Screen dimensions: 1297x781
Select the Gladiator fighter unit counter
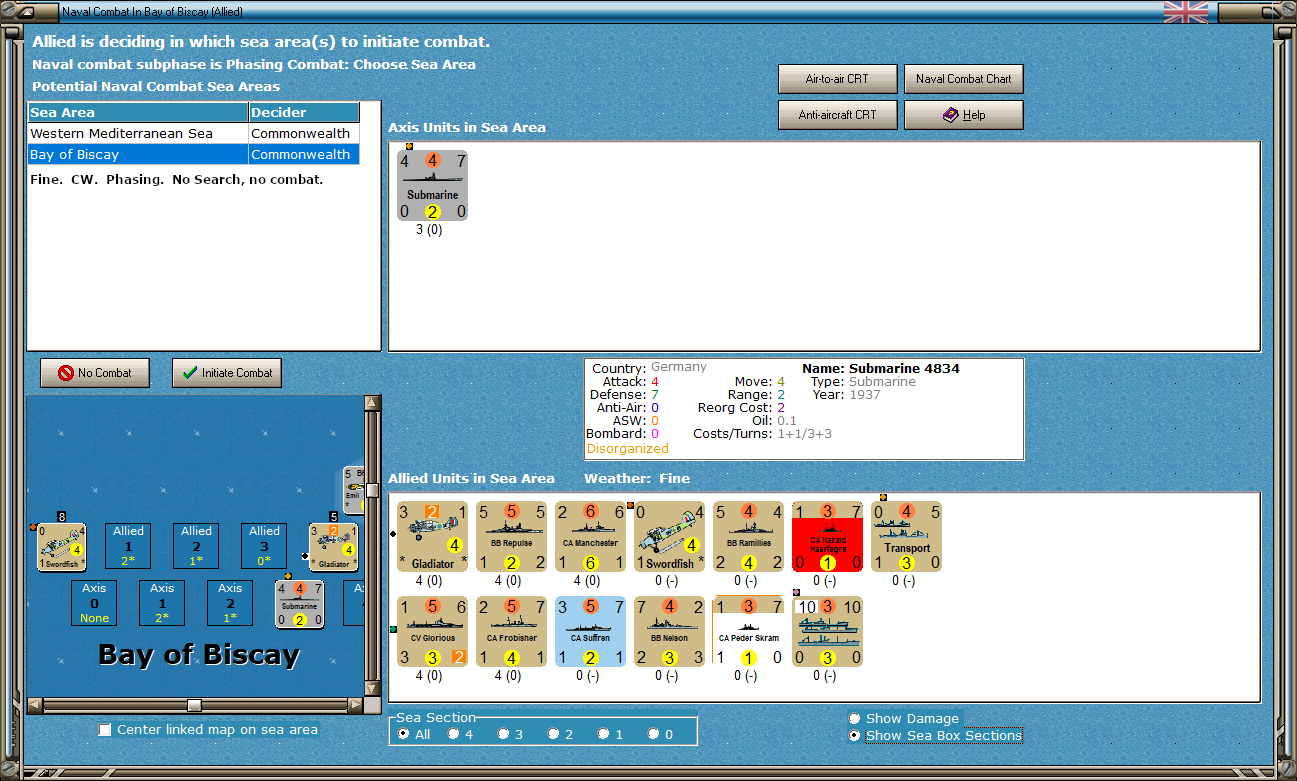(433, 536)
